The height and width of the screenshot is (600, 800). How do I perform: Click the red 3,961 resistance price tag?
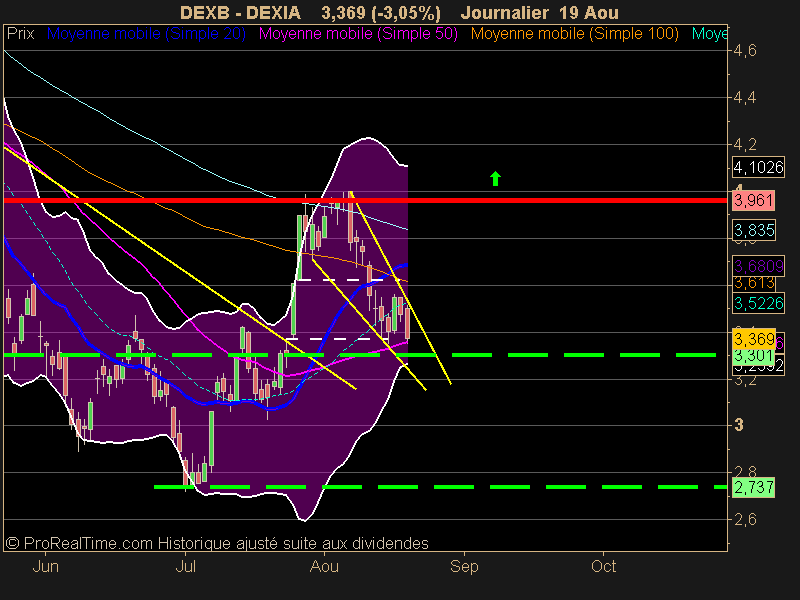(x=754, y=201)
